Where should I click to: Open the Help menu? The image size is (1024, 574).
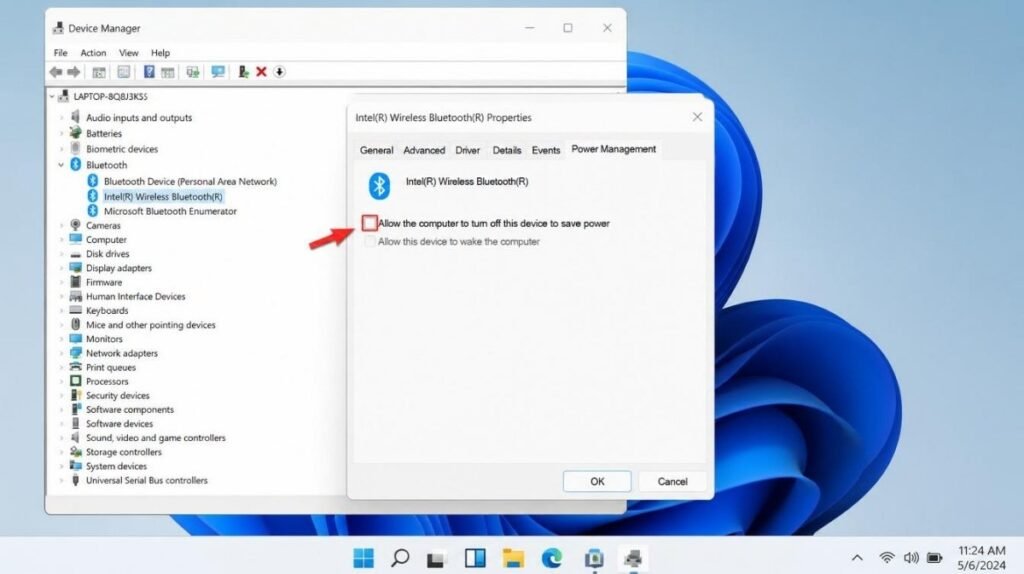pos(160,53)
